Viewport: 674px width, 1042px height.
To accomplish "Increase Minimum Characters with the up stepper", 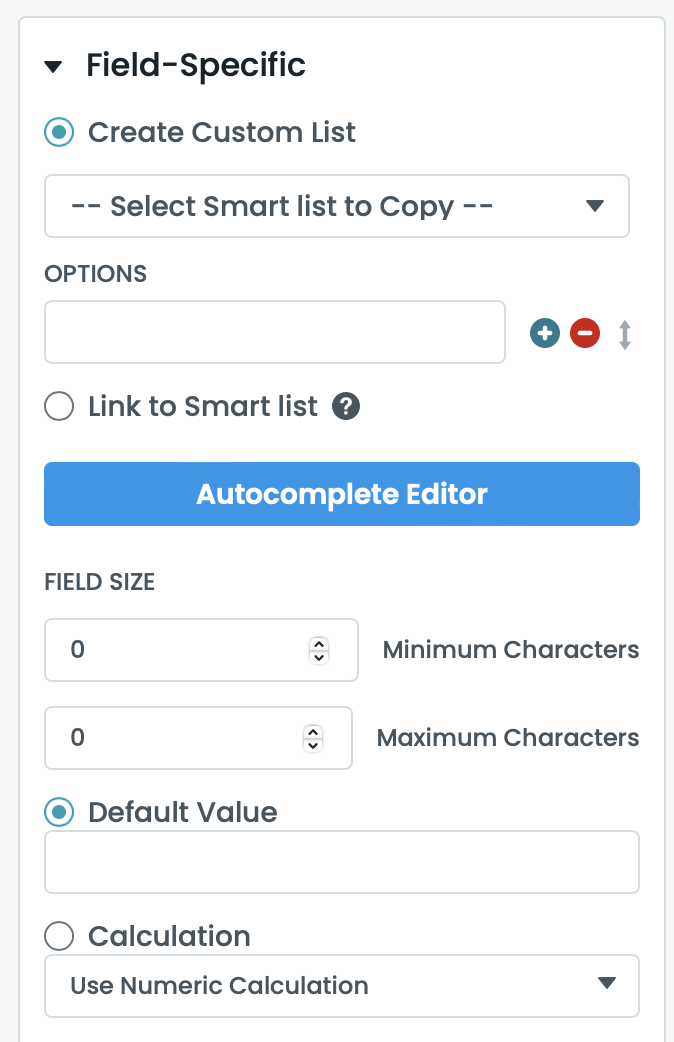I will (319, 644).
